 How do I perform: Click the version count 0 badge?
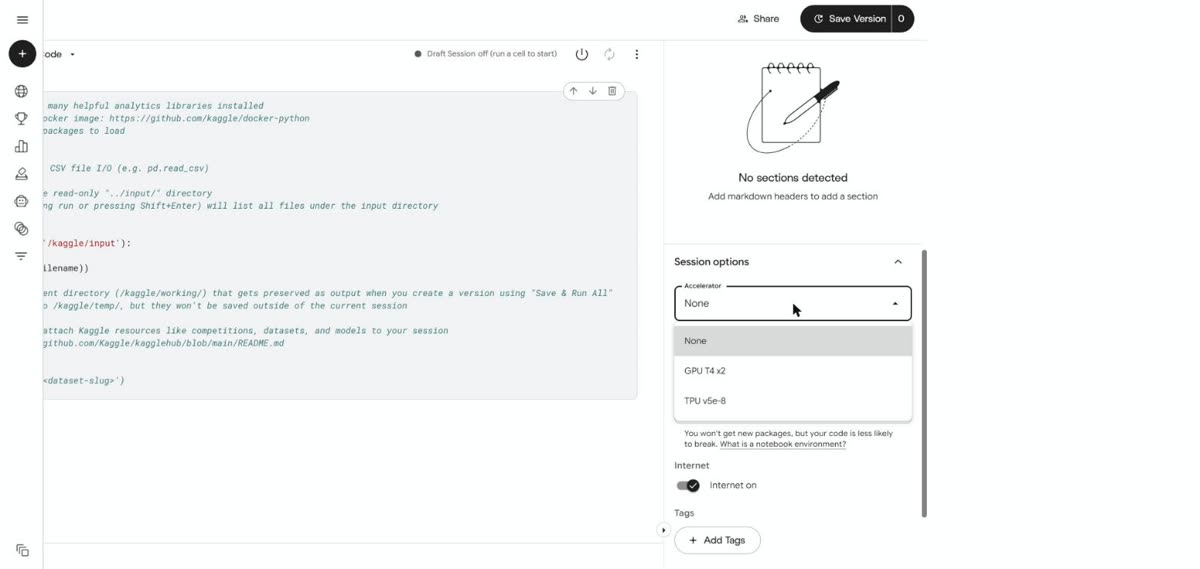(902, 19)
